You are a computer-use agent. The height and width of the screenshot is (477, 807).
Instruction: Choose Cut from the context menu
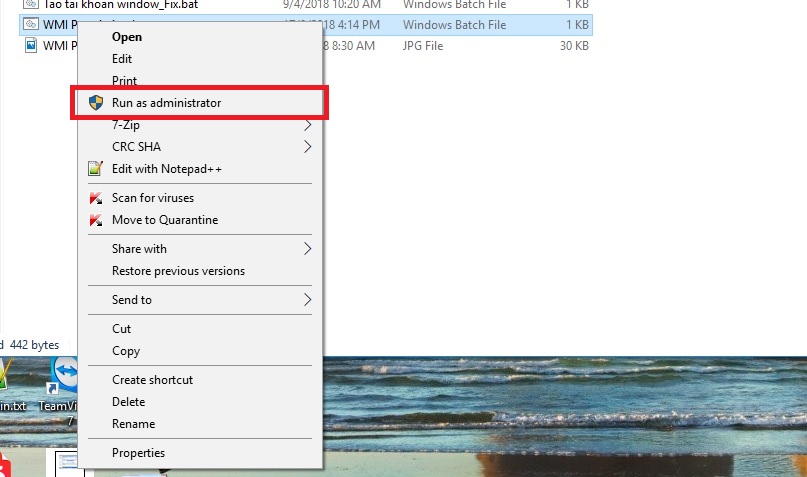[x=121, y=329]
